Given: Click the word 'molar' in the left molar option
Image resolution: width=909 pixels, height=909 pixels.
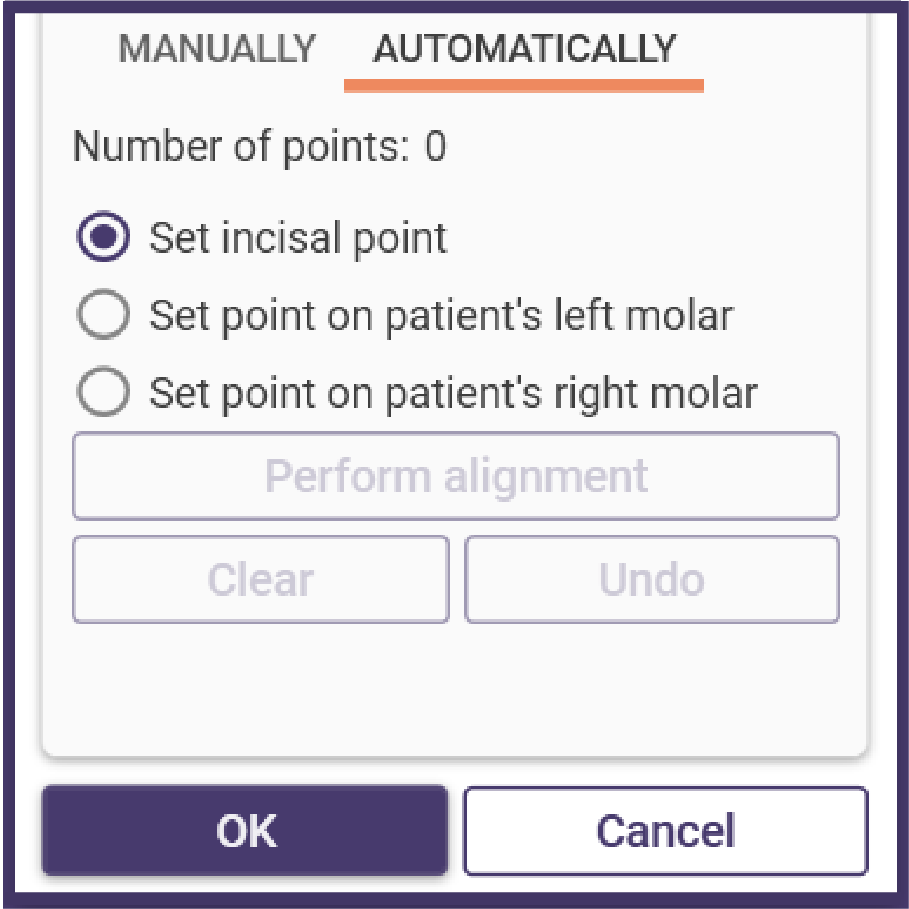Looking at the screenshot, I should (680, 315).
